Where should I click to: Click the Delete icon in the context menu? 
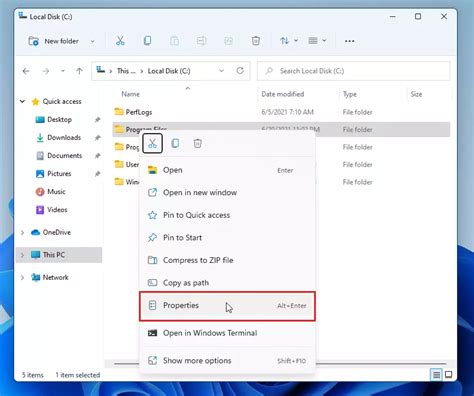[x=198, y=143]
